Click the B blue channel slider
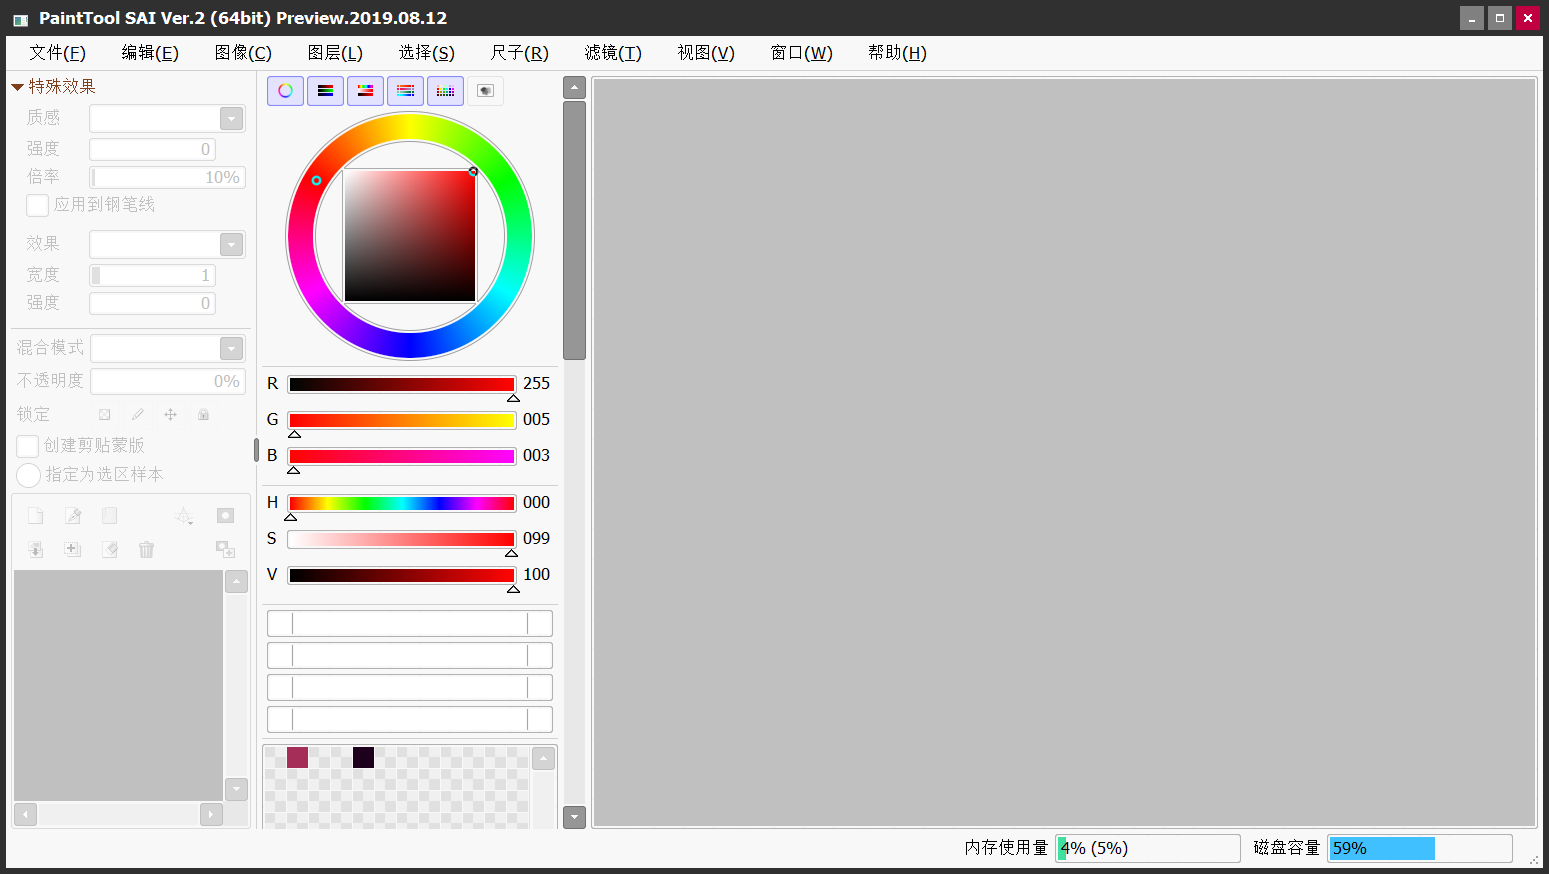Screen dimensions: 1549x874 click(x=402, y=456)
